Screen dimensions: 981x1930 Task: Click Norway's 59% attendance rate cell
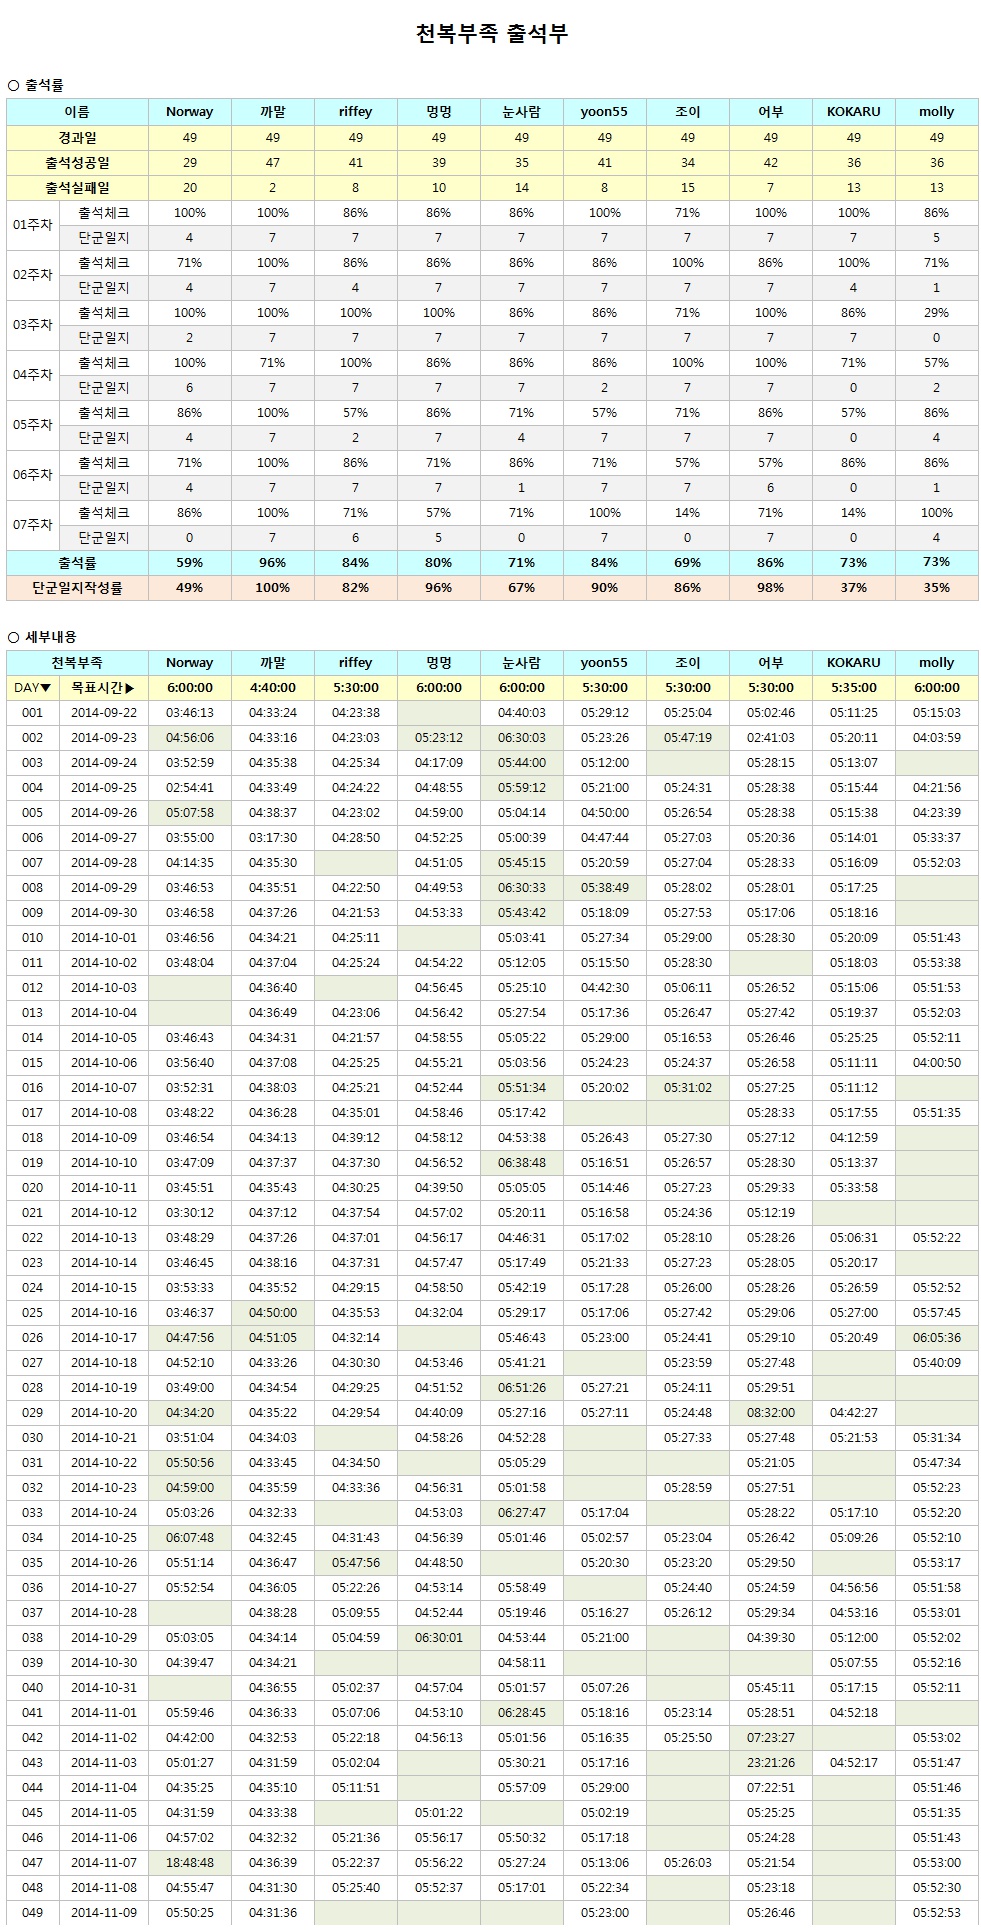pyautogui.click(x=190, y=563)
